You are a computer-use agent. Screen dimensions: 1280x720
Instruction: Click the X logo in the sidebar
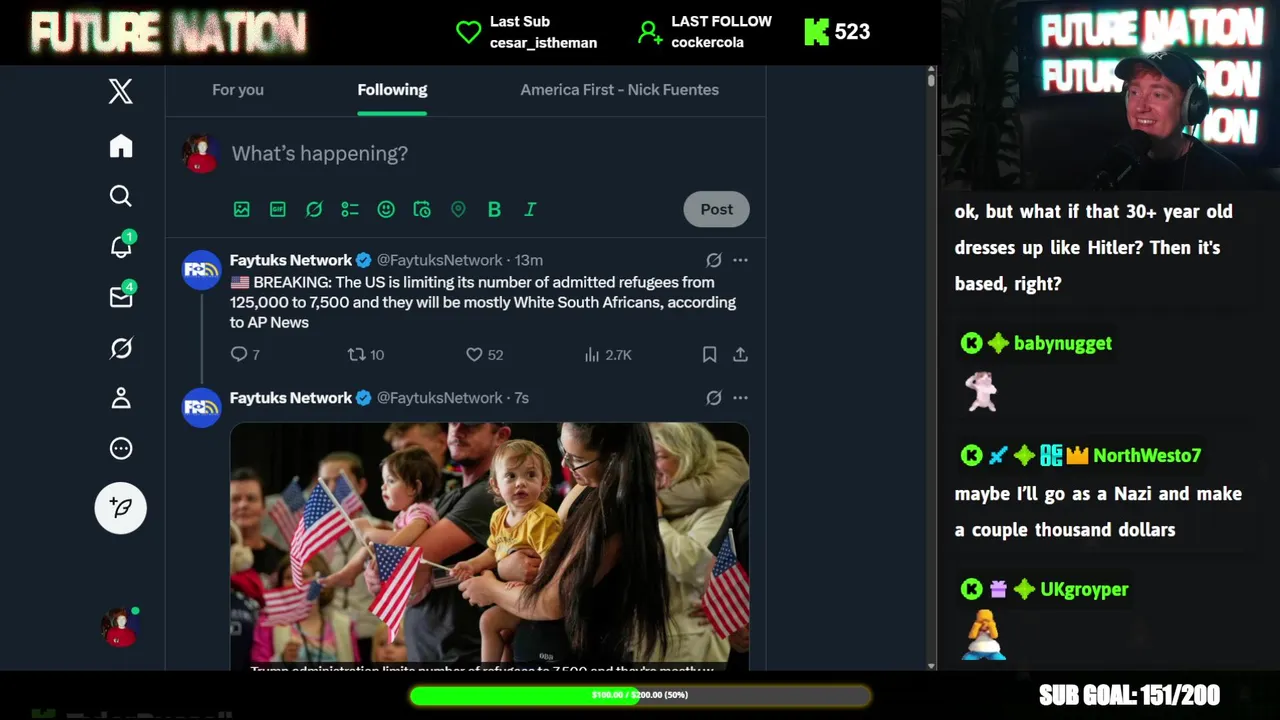(x=121, y=92)
